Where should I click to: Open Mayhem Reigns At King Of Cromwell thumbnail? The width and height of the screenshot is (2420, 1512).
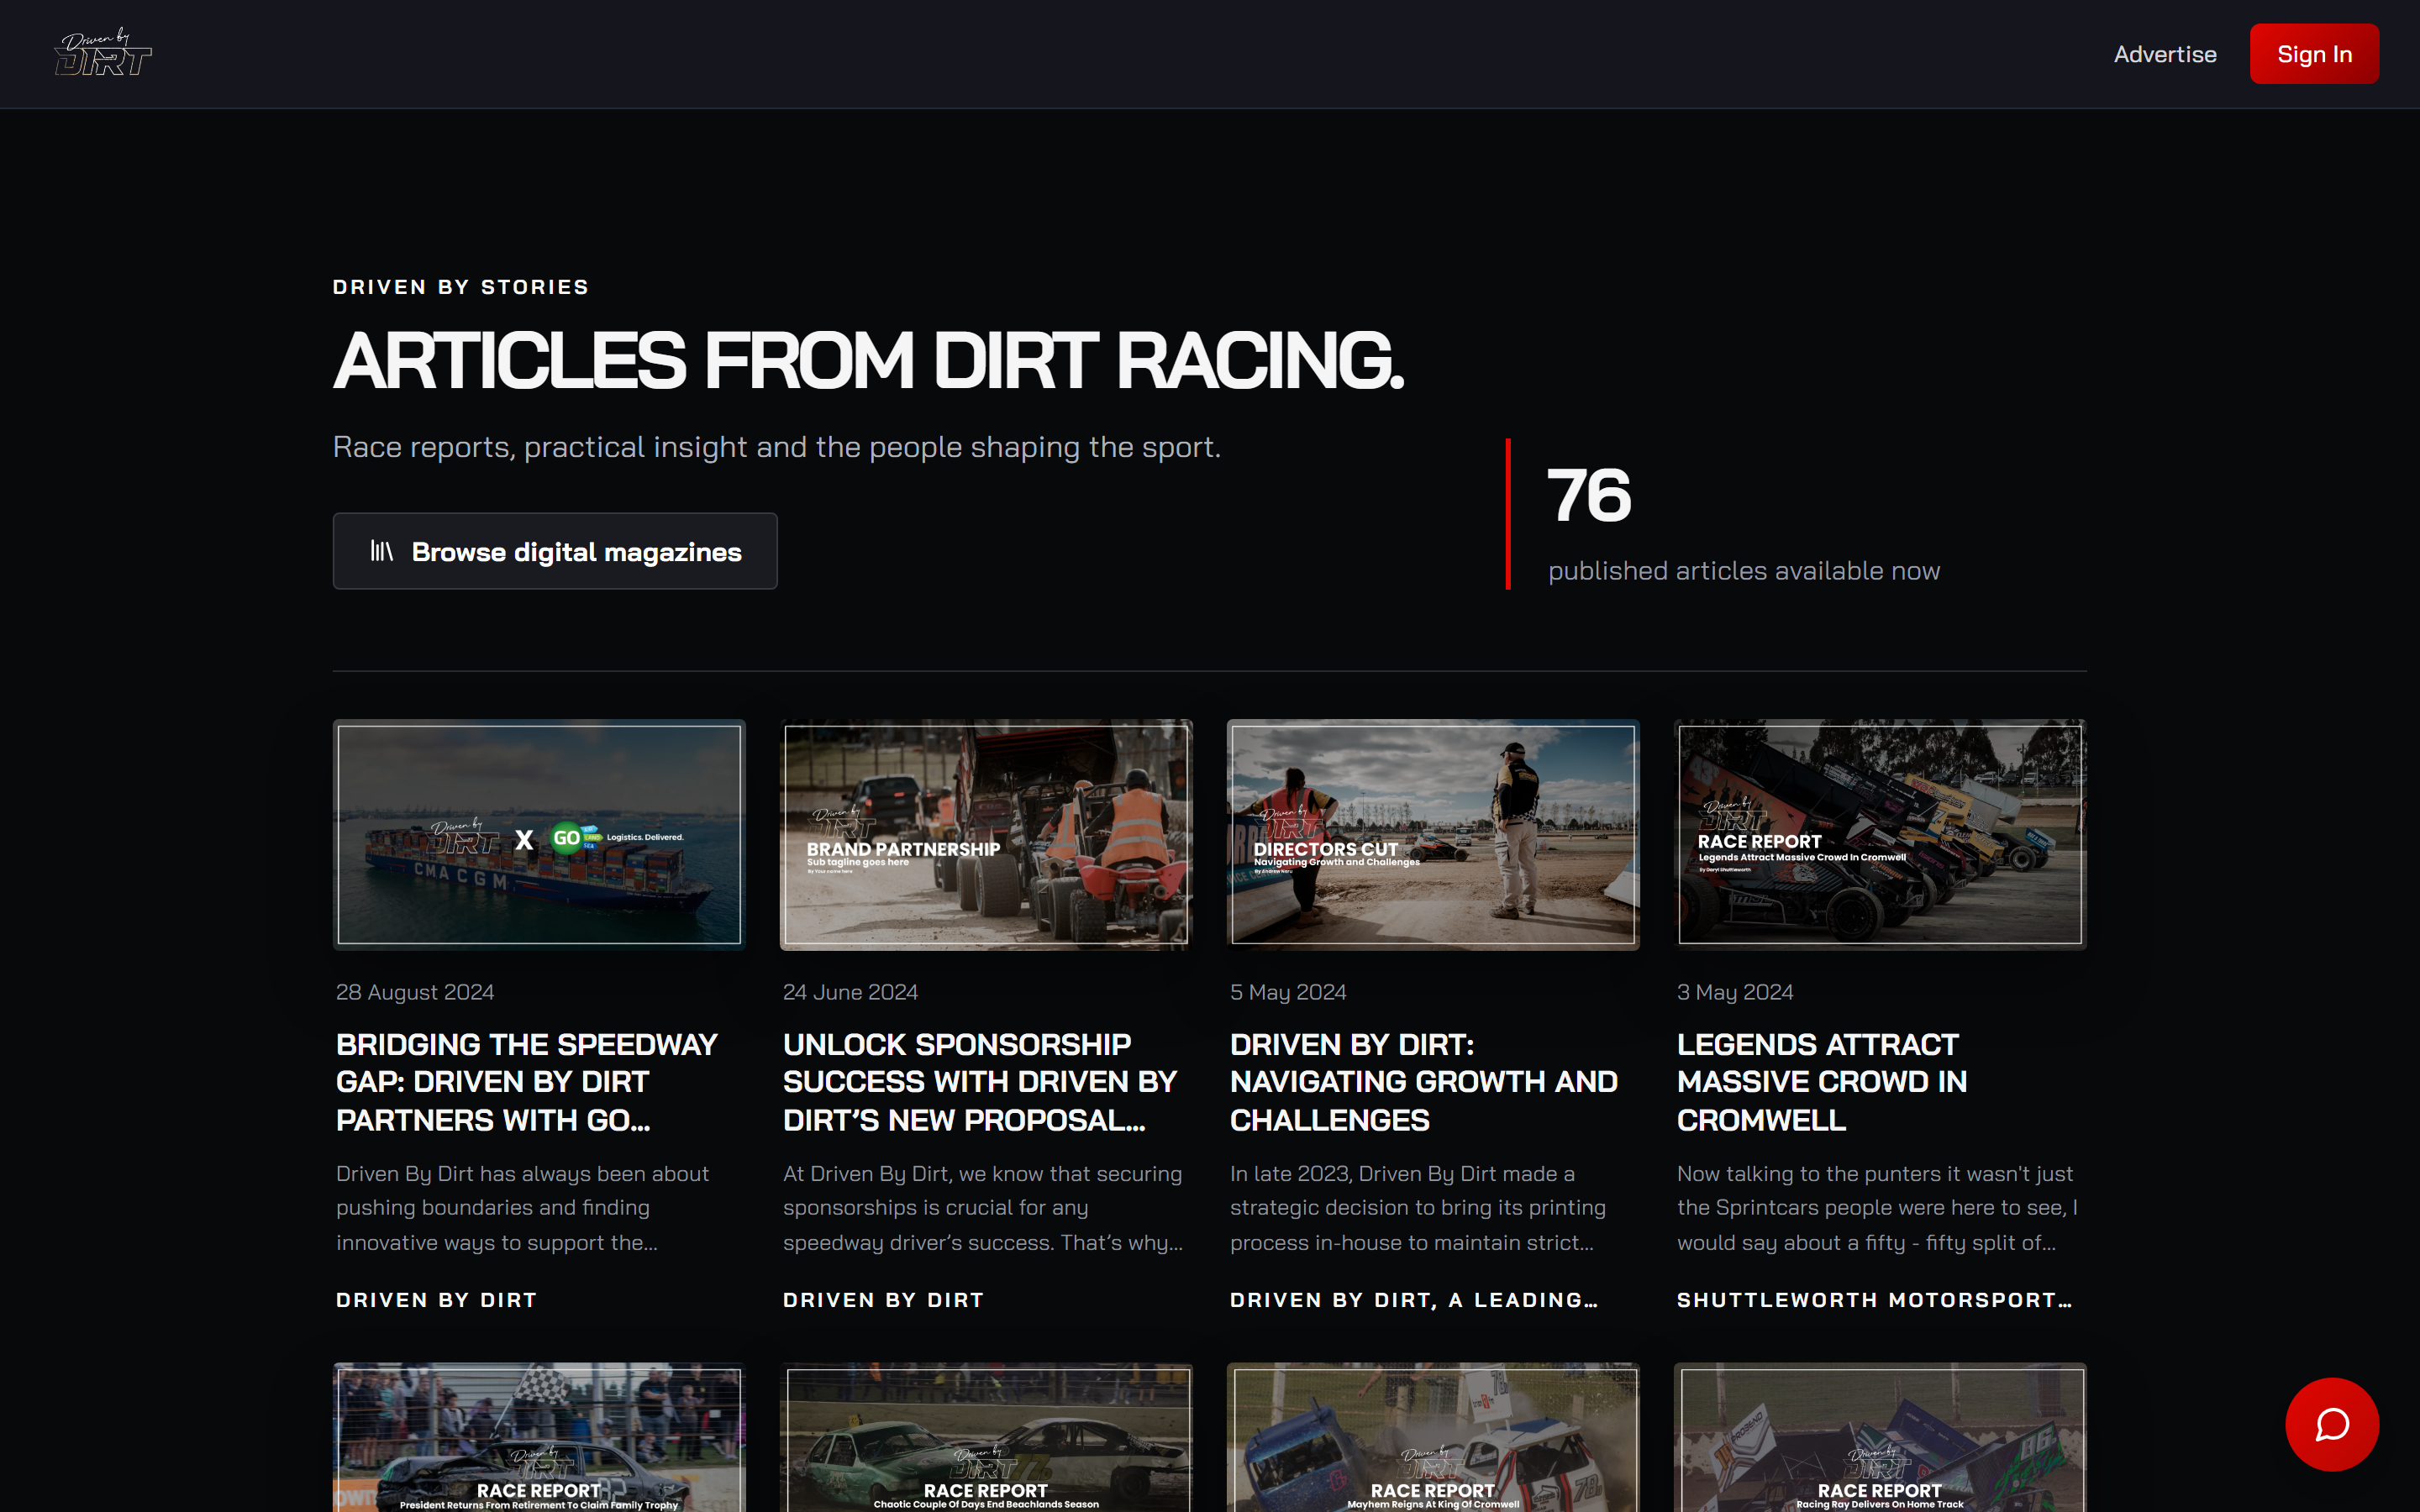[x=1433, y=1437]
